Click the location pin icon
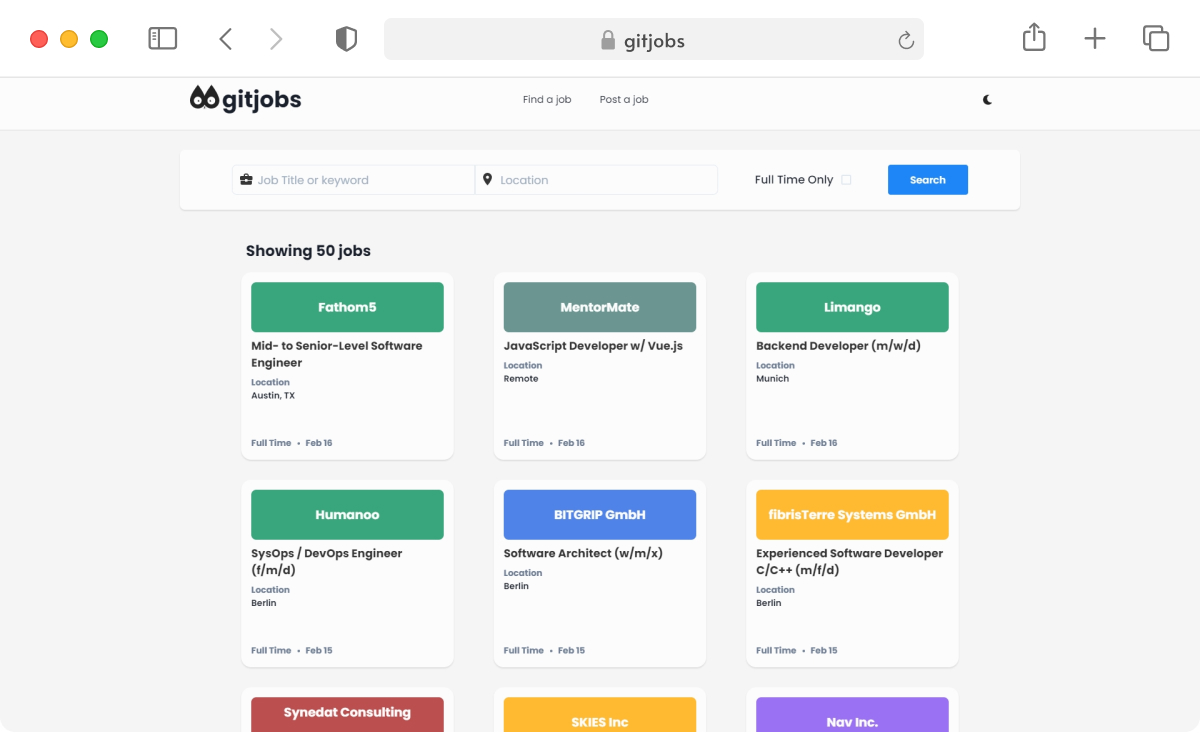The height and width of the screenshot is (733, 1200). 488,179
